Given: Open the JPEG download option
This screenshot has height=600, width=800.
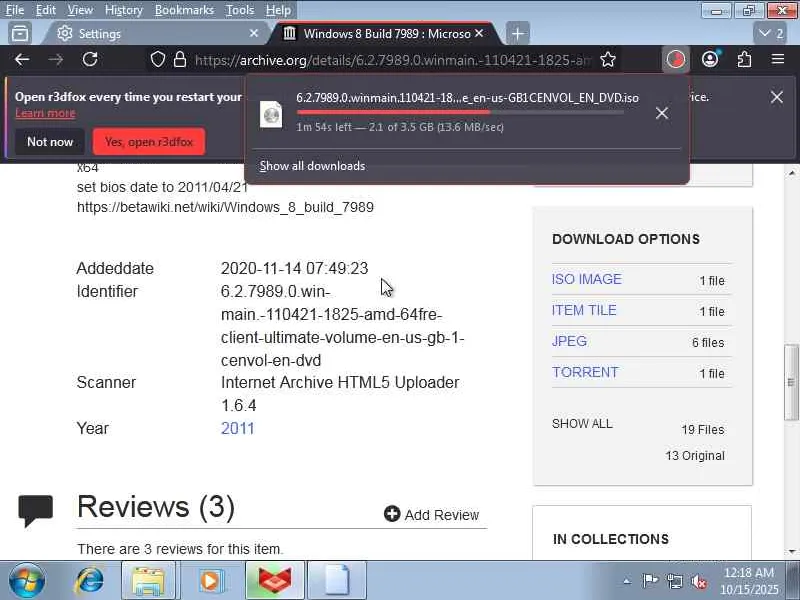Looking at the screenshot, I should (x=569, y=341).
